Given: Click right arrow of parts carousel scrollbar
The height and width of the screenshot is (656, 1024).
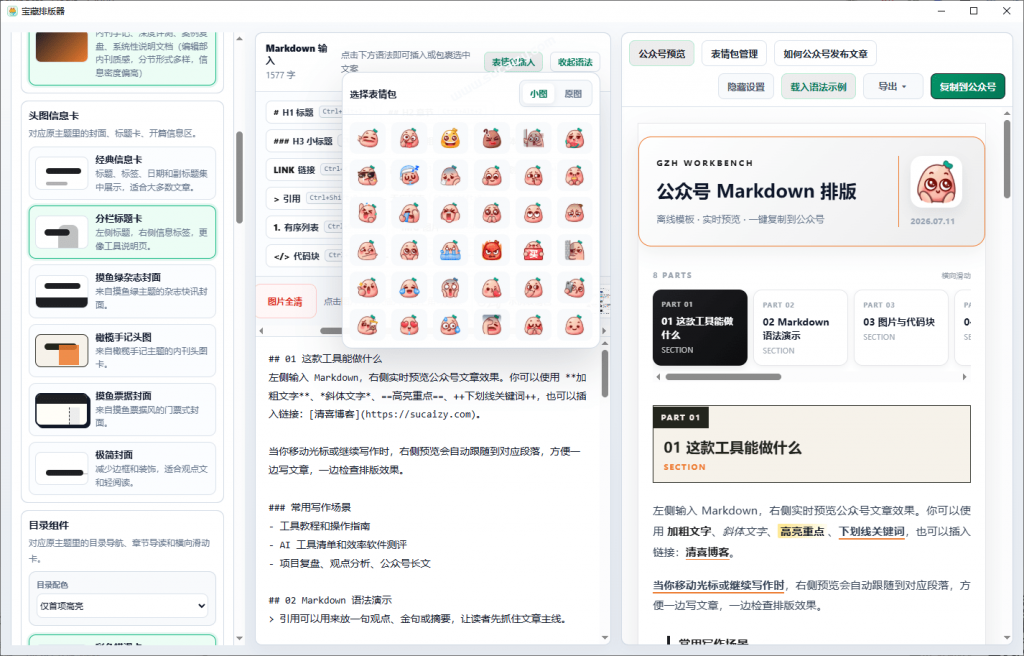Looking at the screenshot, I should 965,377.
